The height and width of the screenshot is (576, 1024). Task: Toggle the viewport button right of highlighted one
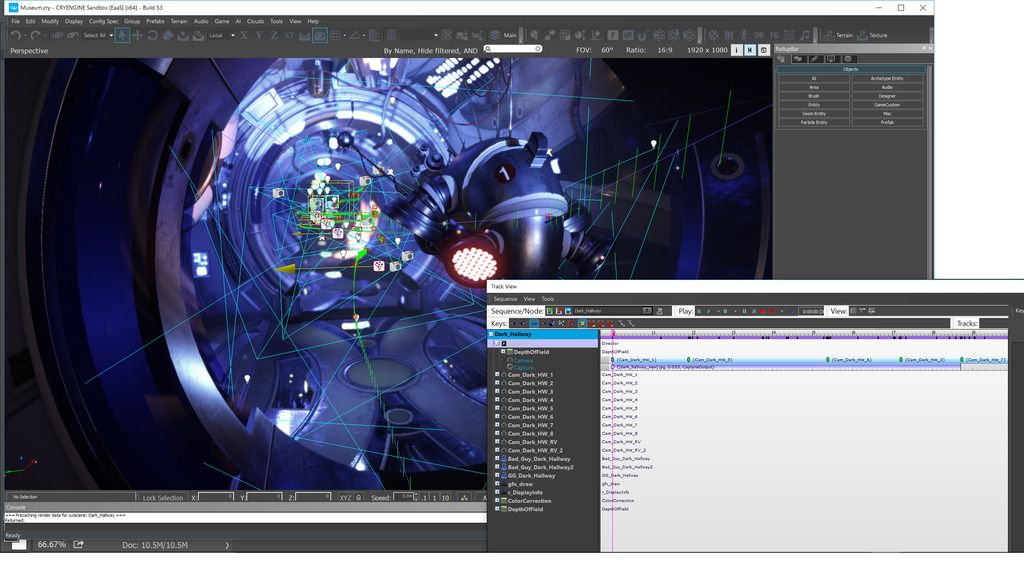click(763, 50)
